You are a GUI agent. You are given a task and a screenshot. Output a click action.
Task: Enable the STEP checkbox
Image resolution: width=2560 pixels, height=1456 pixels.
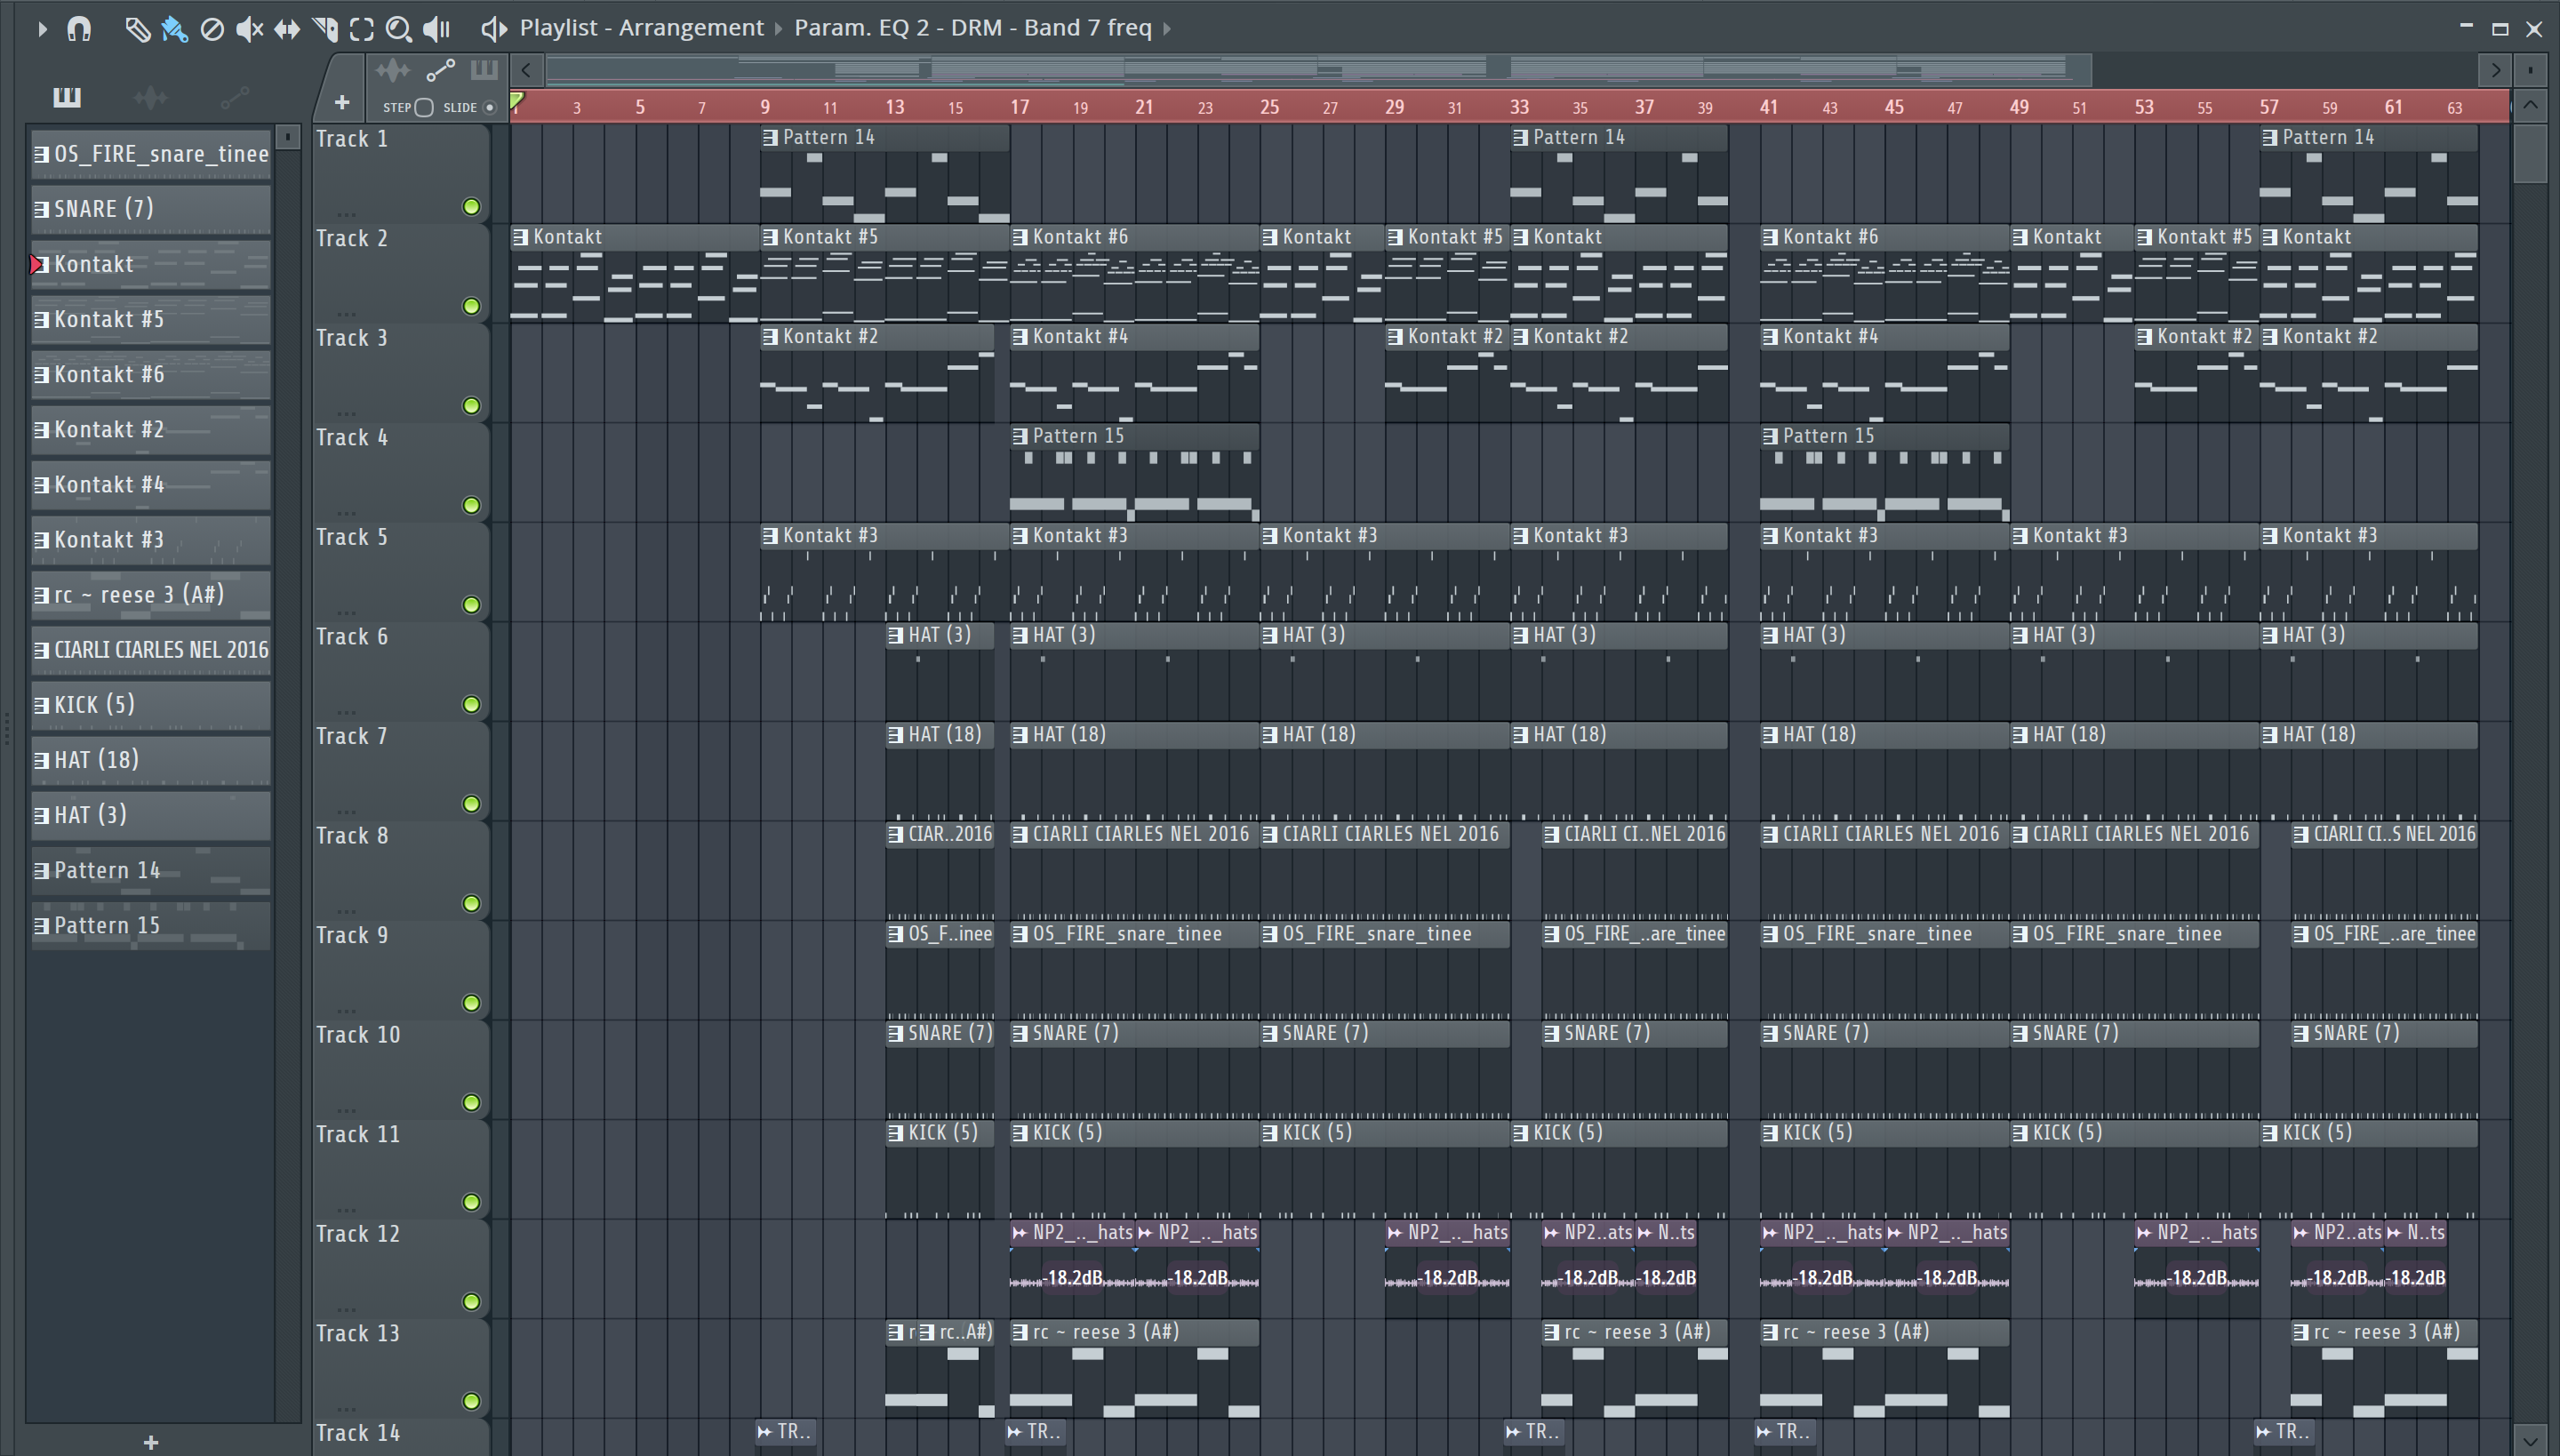click(424, 107)
